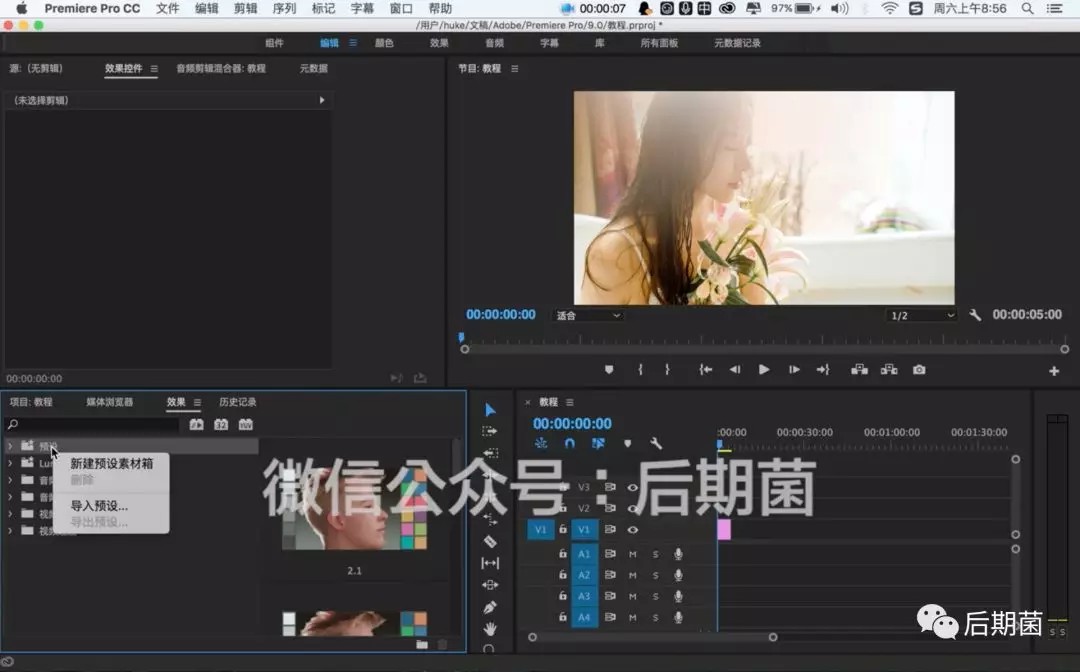
Task: Choose 导入预设... from context menu
Action: (x=99, y=505)
